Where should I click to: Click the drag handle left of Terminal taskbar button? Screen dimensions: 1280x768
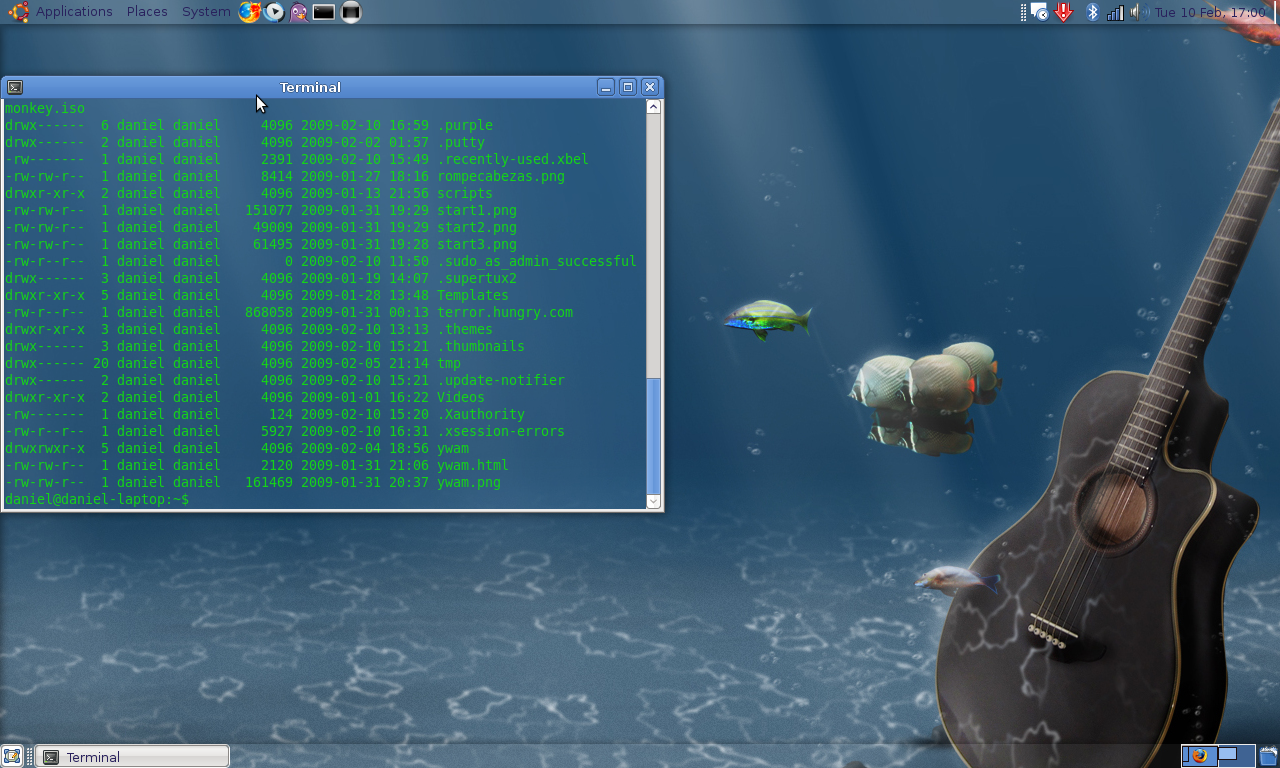point(30,756)
